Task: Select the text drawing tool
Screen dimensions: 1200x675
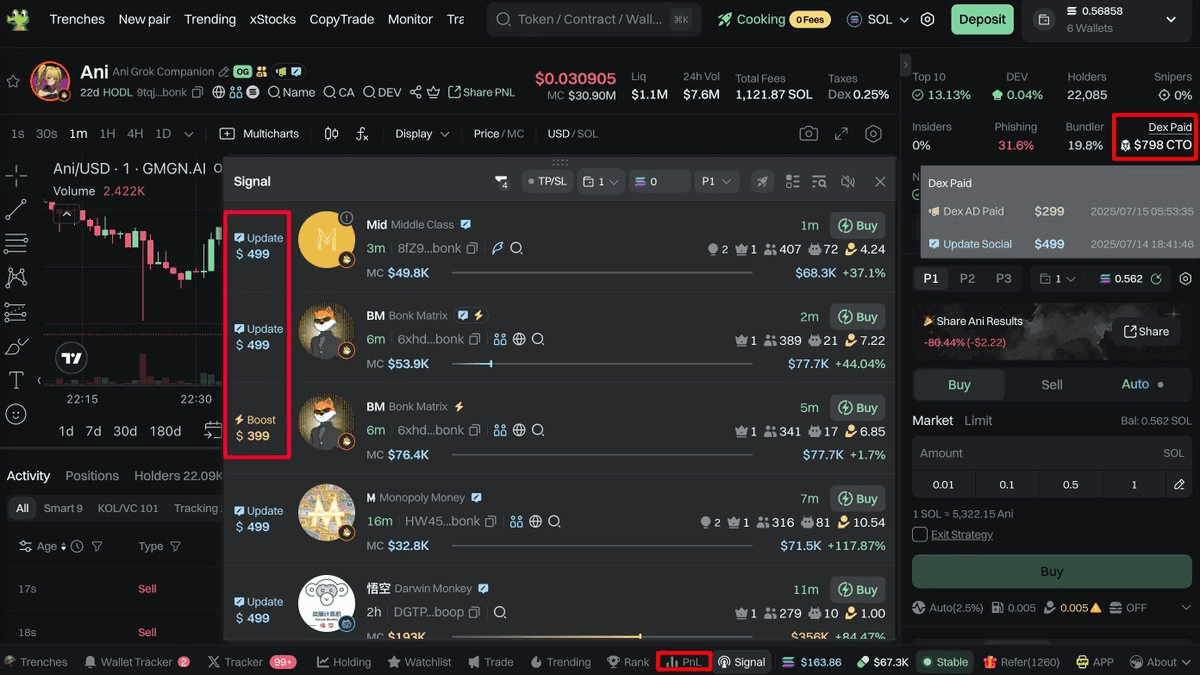Action: [16, 380]
